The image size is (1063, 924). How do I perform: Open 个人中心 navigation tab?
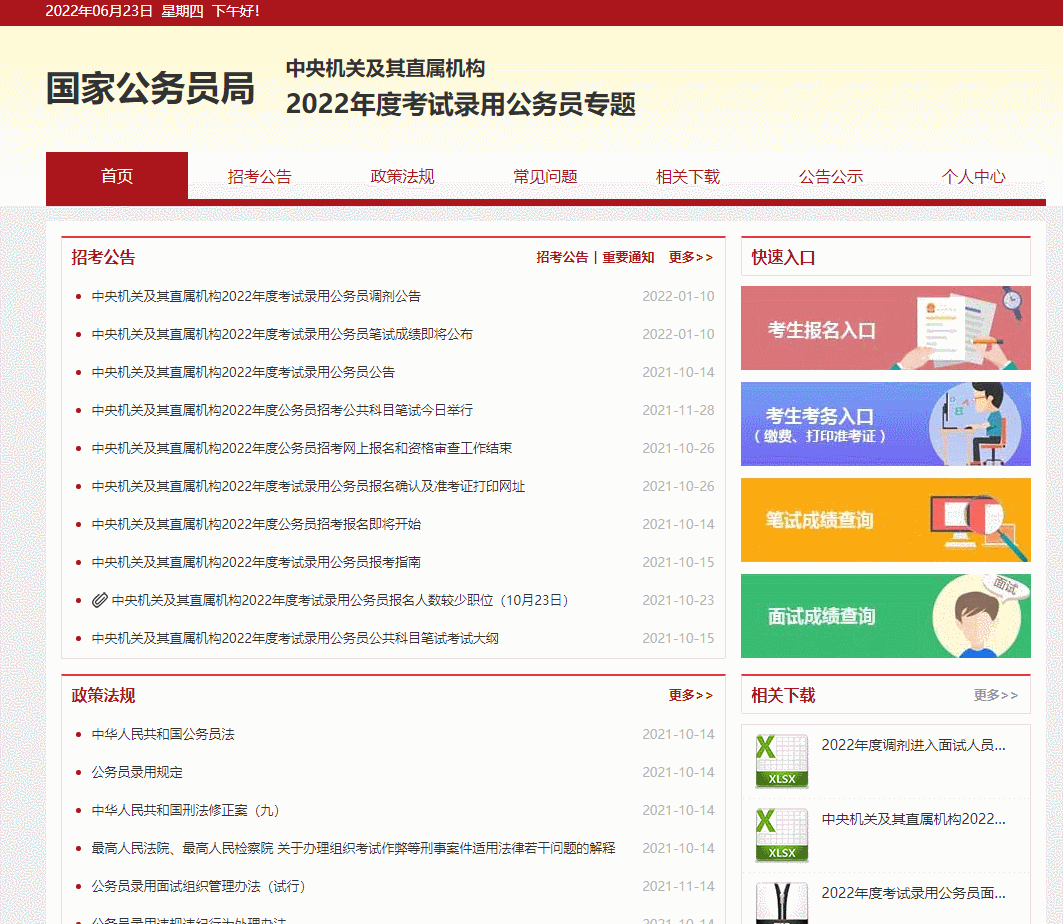pos(973,176)
